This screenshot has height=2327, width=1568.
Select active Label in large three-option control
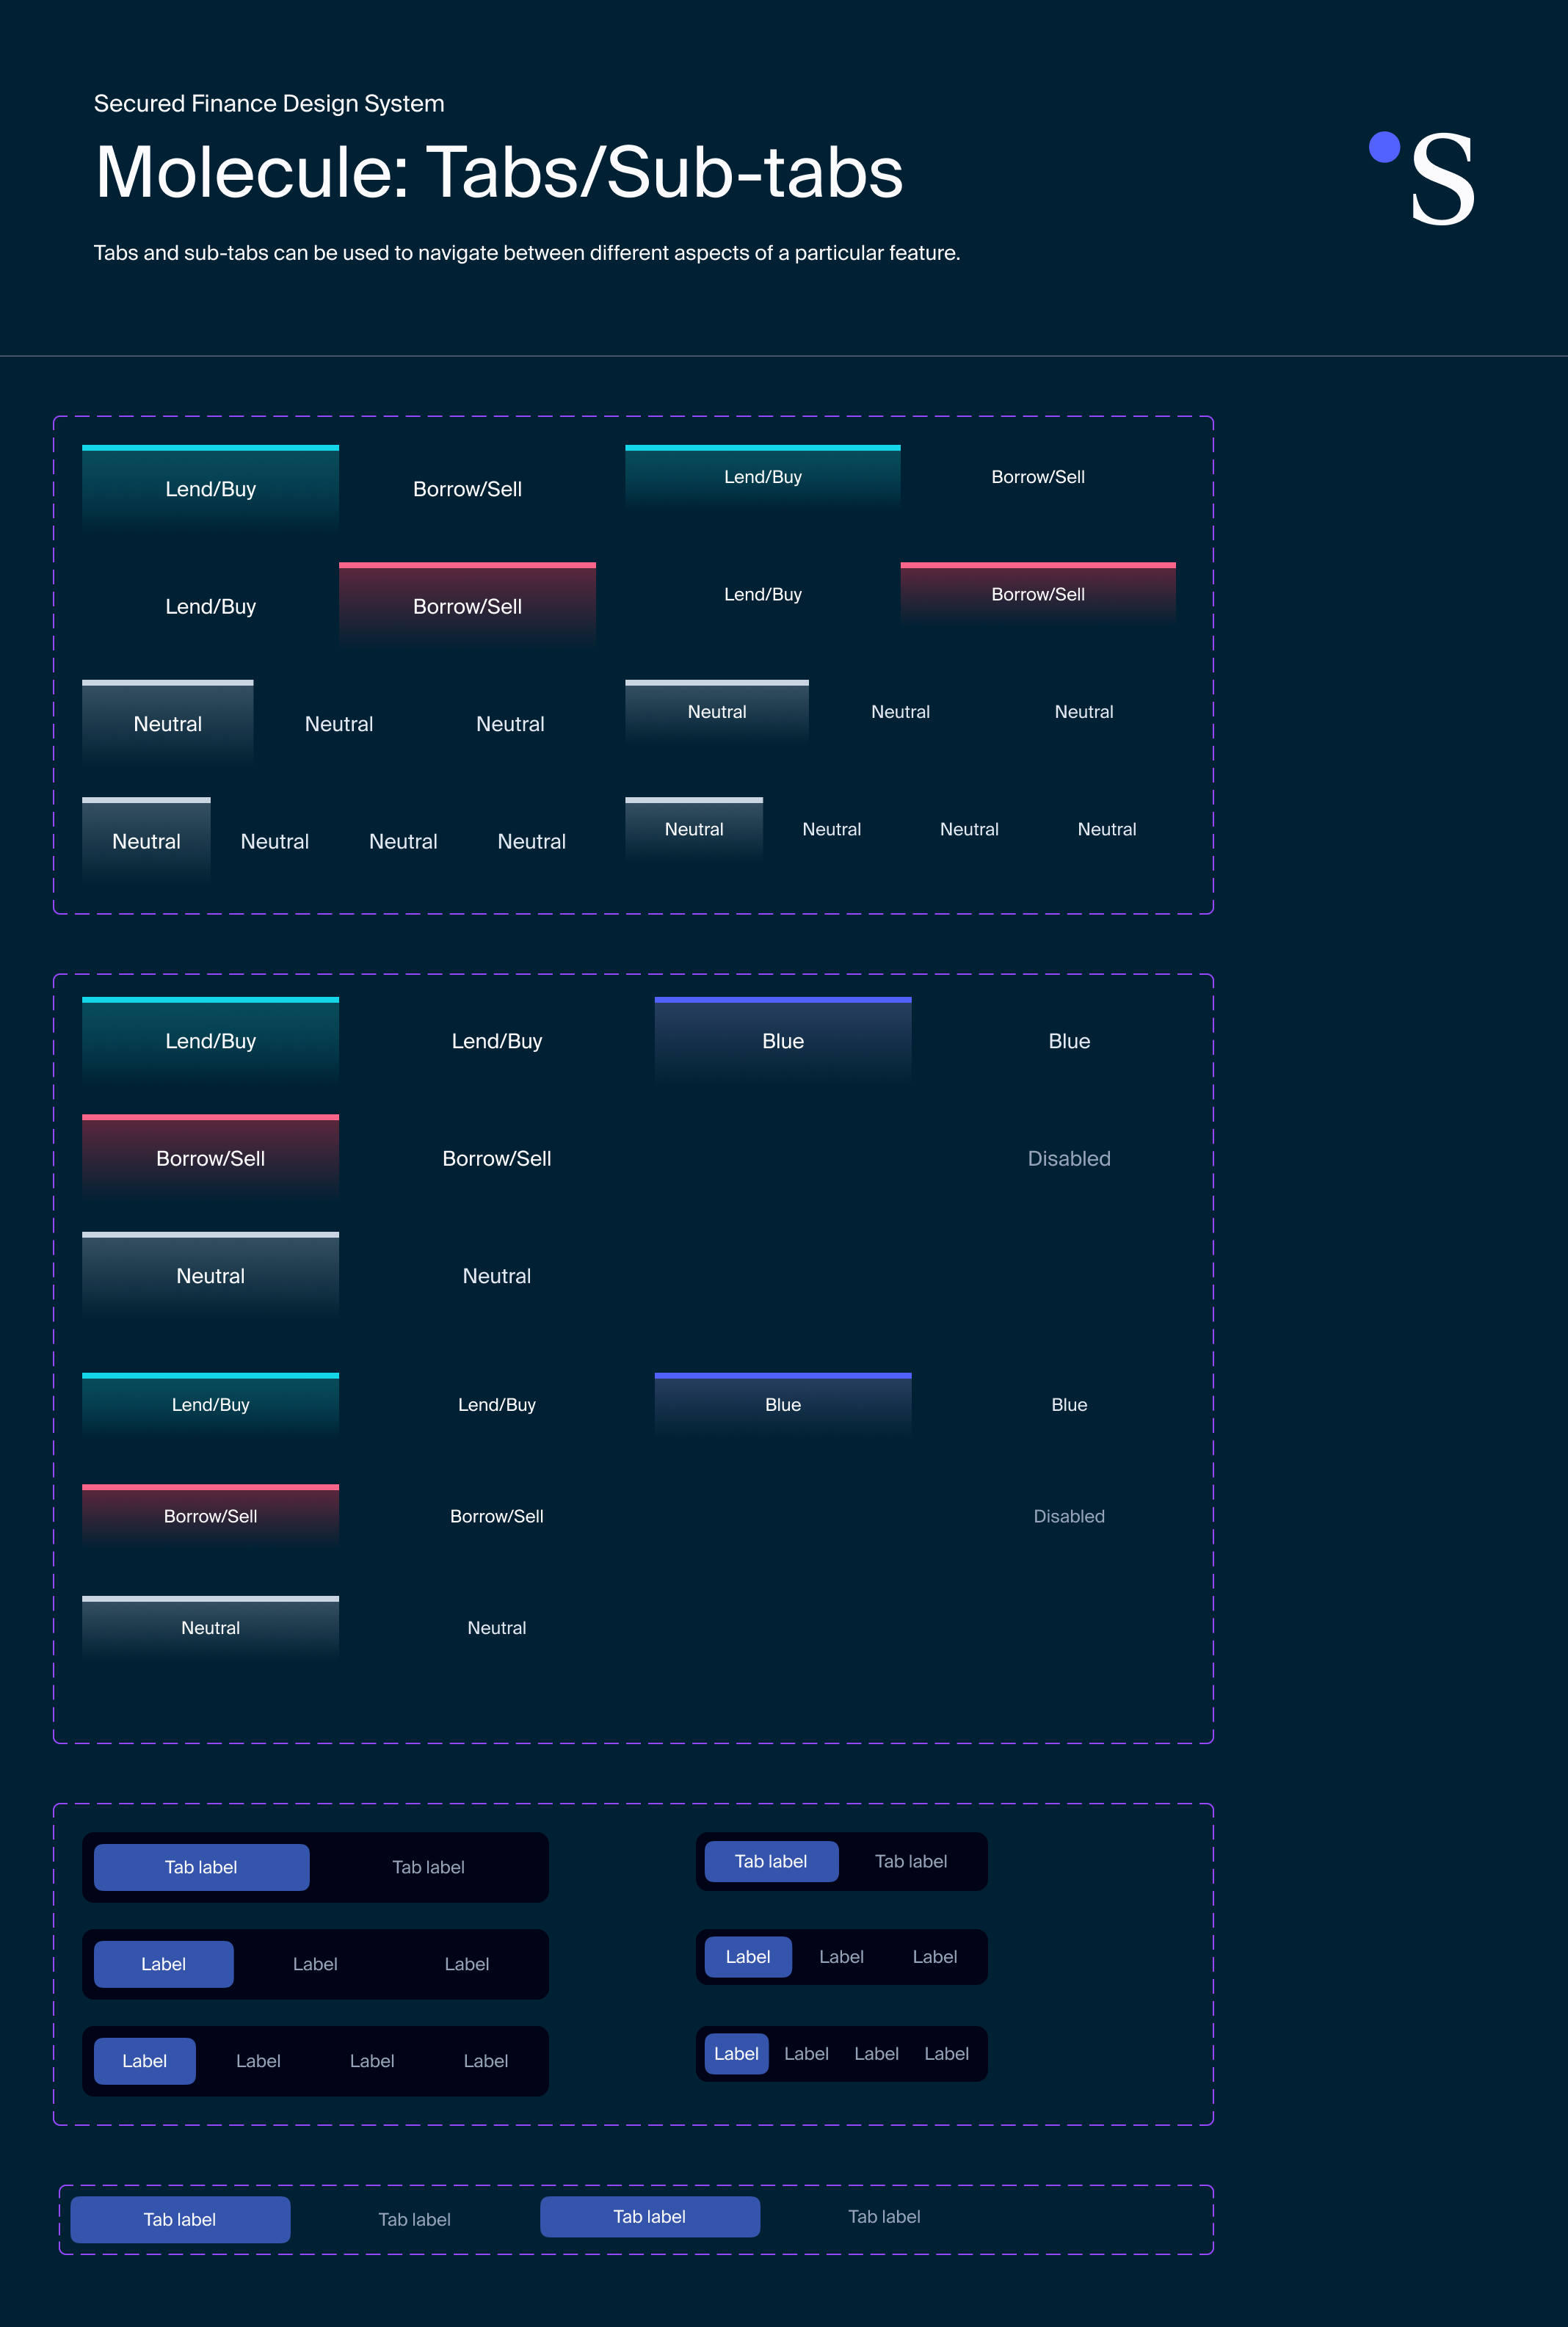click(x=163, y=1964)
